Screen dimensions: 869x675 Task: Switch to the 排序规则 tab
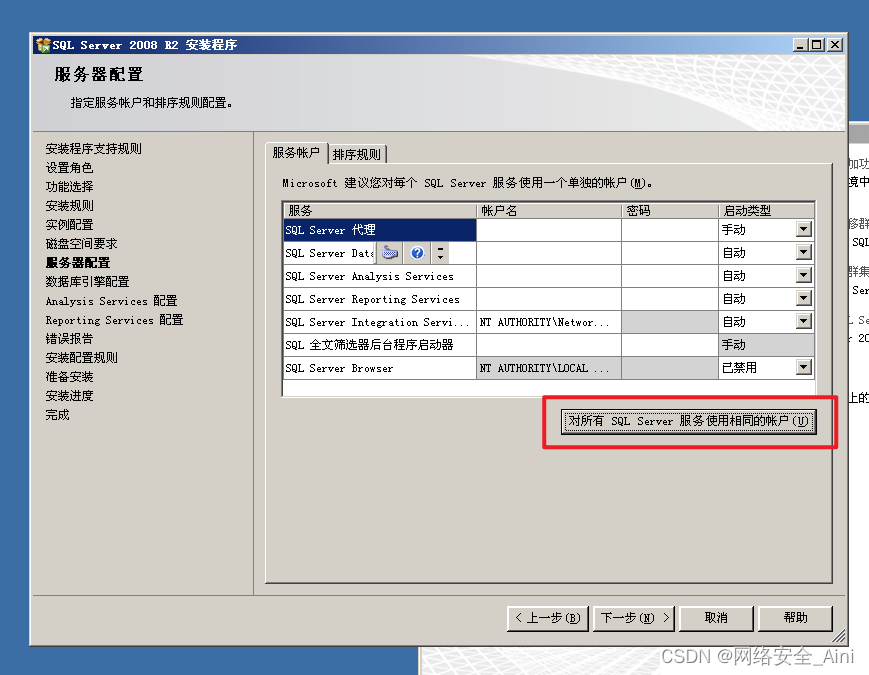(x=357, y=154)
